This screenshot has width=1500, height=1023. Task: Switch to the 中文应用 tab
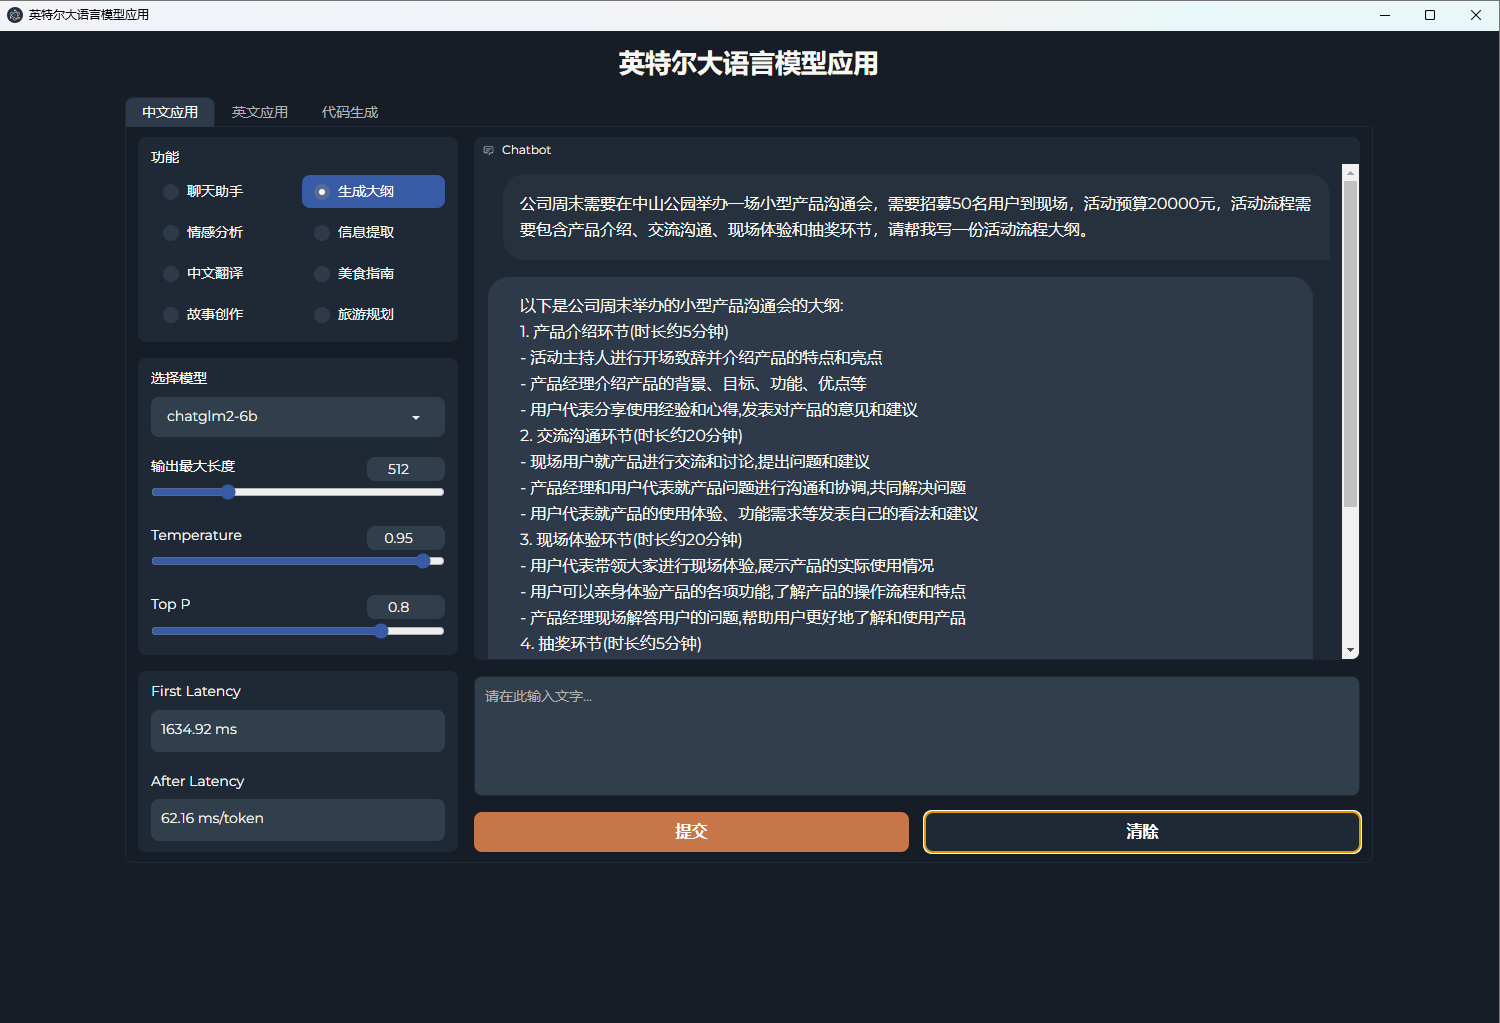[x=170, y=112]
